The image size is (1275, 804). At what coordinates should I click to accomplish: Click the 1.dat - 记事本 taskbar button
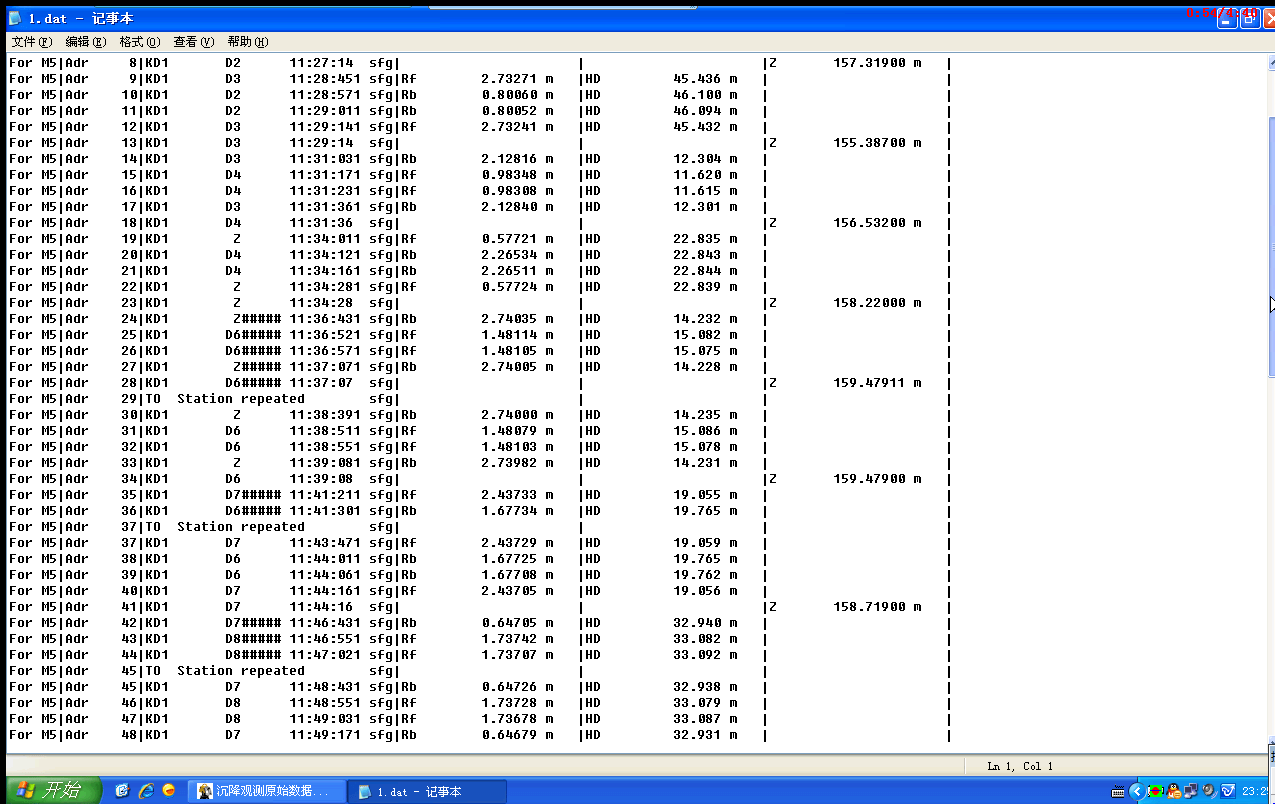click(x=427, y=791)
